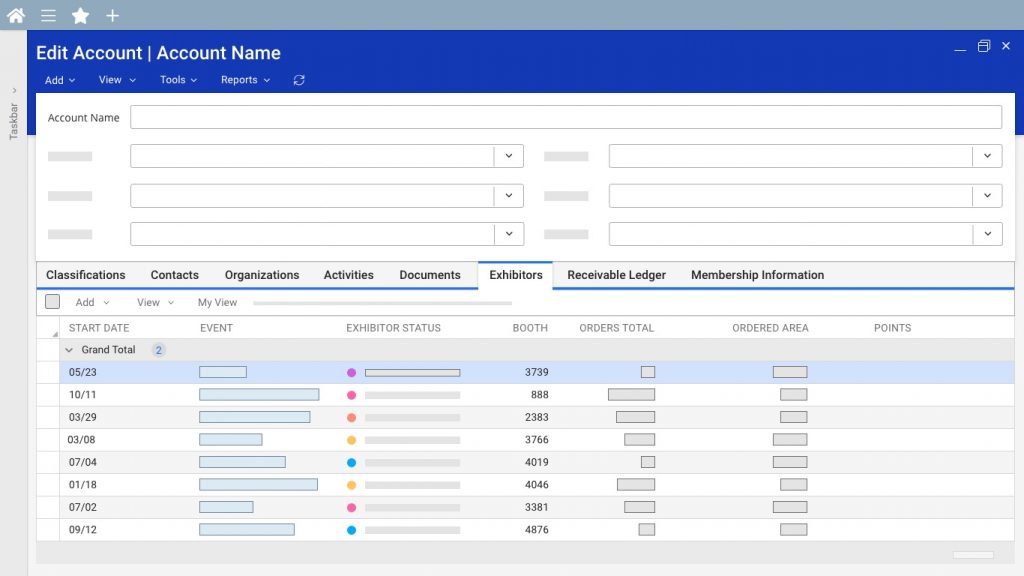The height and width of the screenshot is (576, 1024).
Task: Click the My View button
Action: coord(217,302)
